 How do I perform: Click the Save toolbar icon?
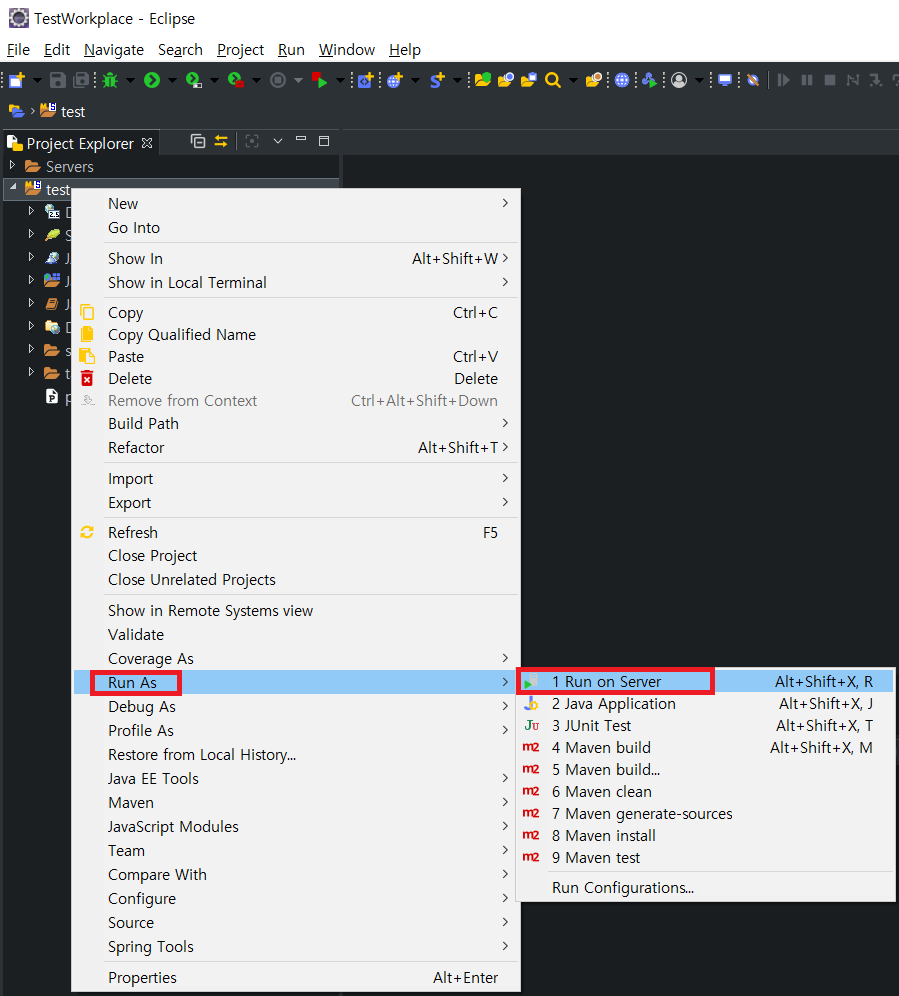(x=58, y=80)
